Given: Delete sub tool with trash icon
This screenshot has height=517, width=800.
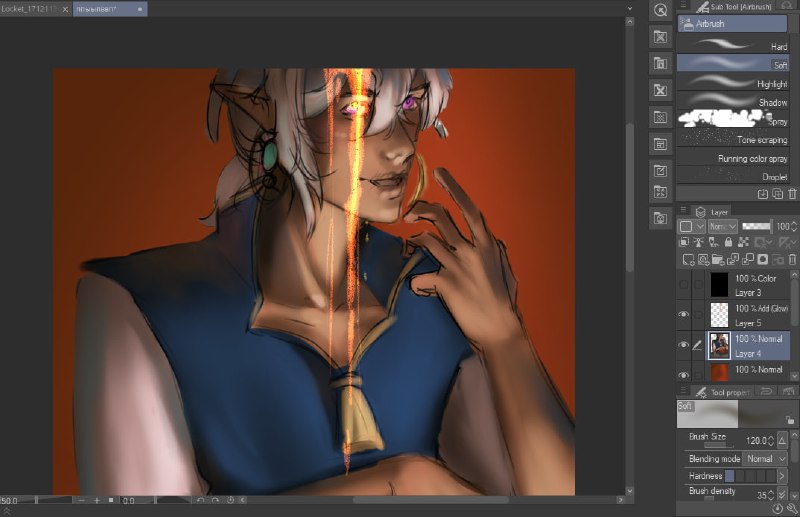Looking at the screenshot, I should [792, 194].
